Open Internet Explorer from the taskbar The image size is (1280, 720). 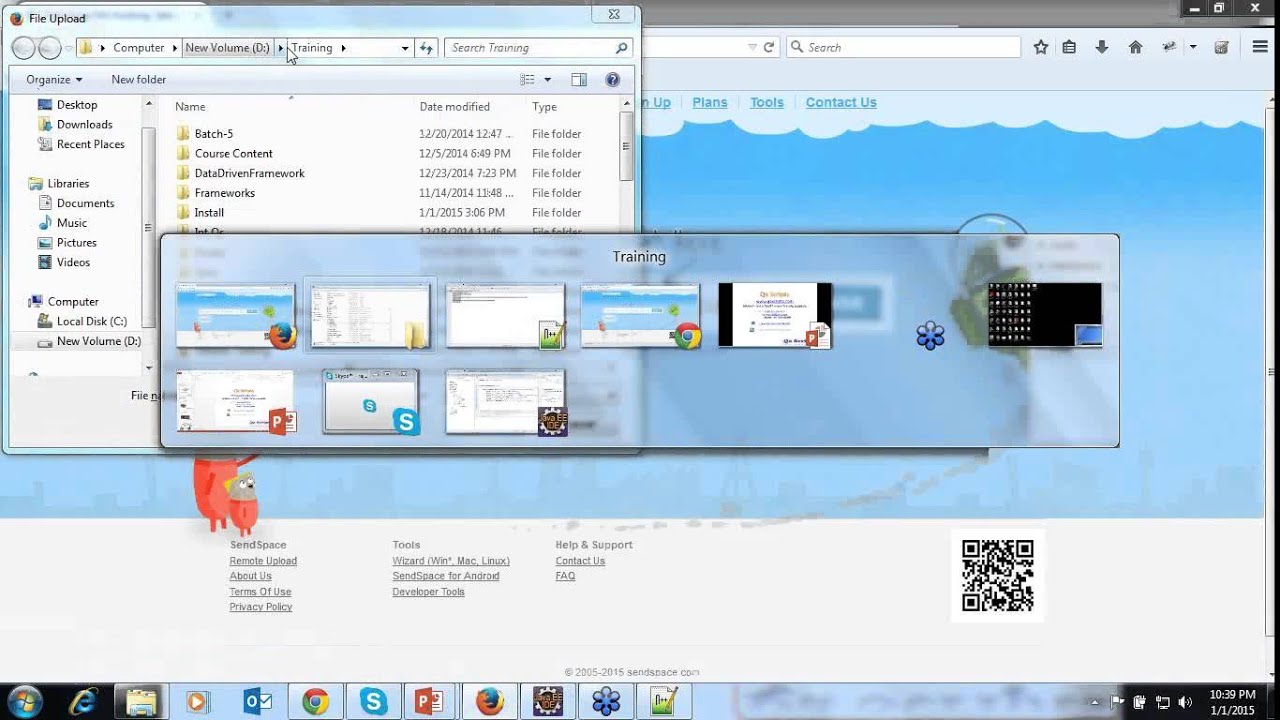[x=84, y=701]
